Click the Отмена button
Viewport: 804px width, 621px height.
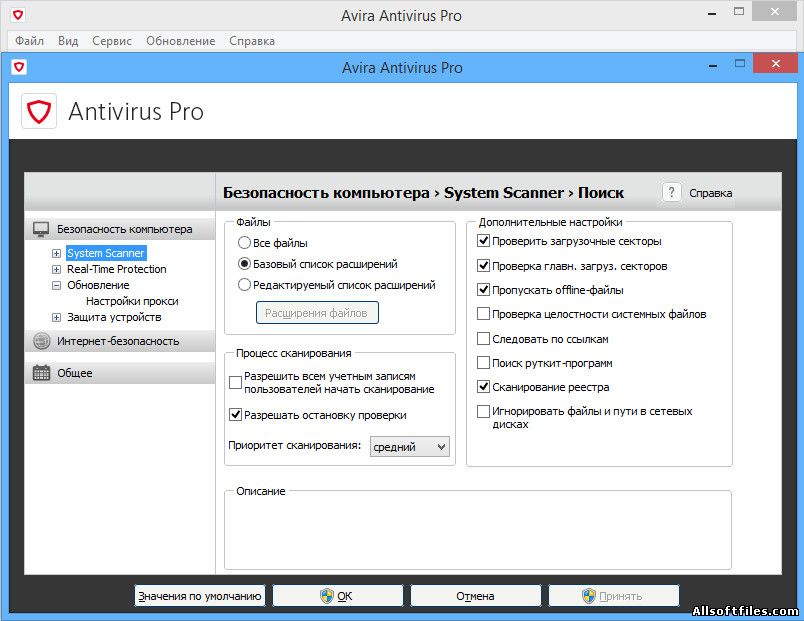click(475, 596)
